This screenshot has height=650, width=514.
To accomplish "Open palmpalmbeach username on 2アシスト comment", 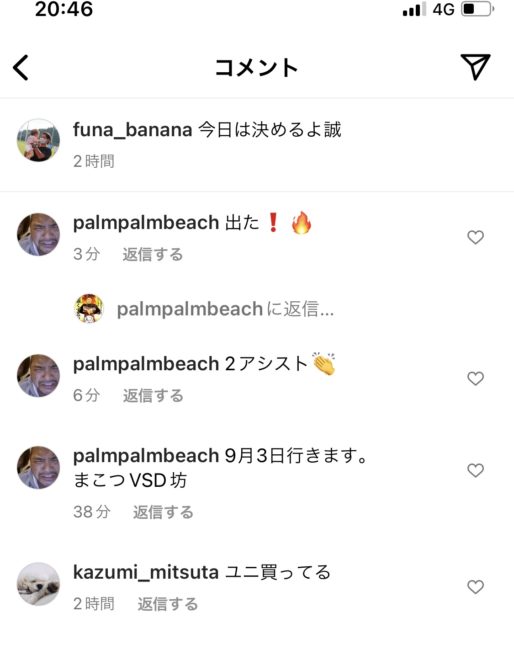I will [x=145, y=364].
